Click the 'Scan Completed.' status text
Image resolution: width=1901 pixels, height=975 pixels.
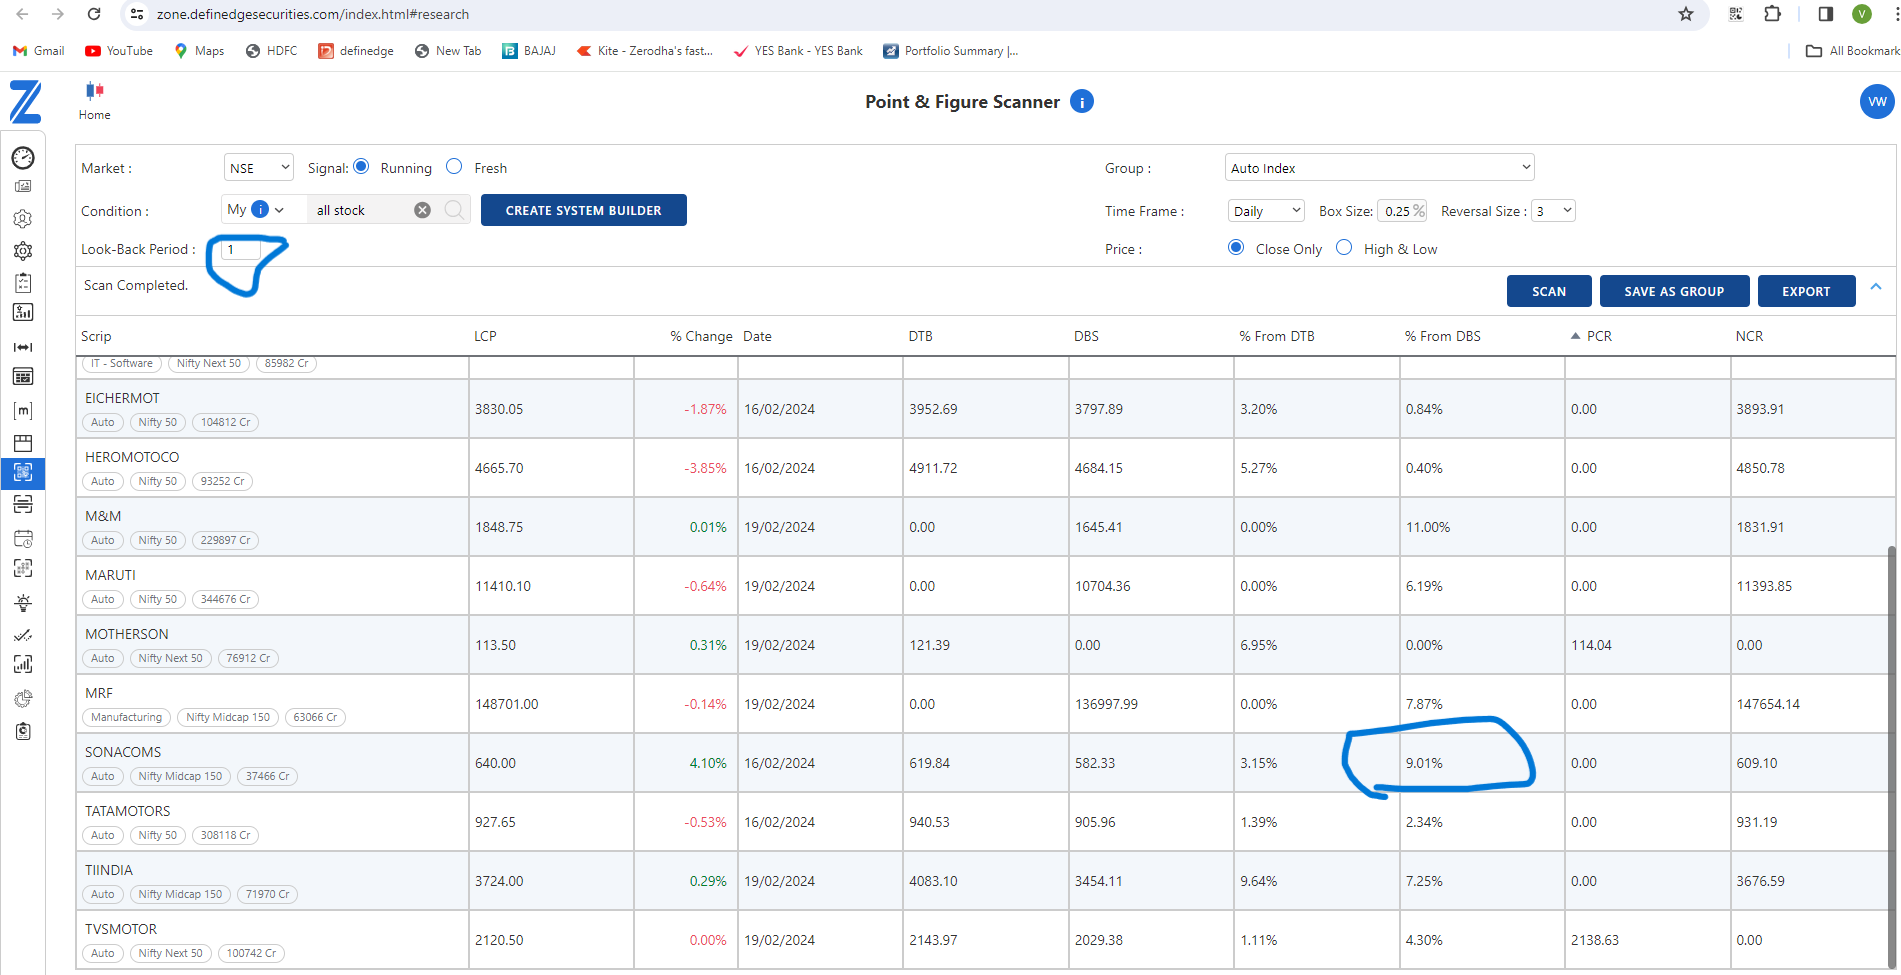coord(136,285)
